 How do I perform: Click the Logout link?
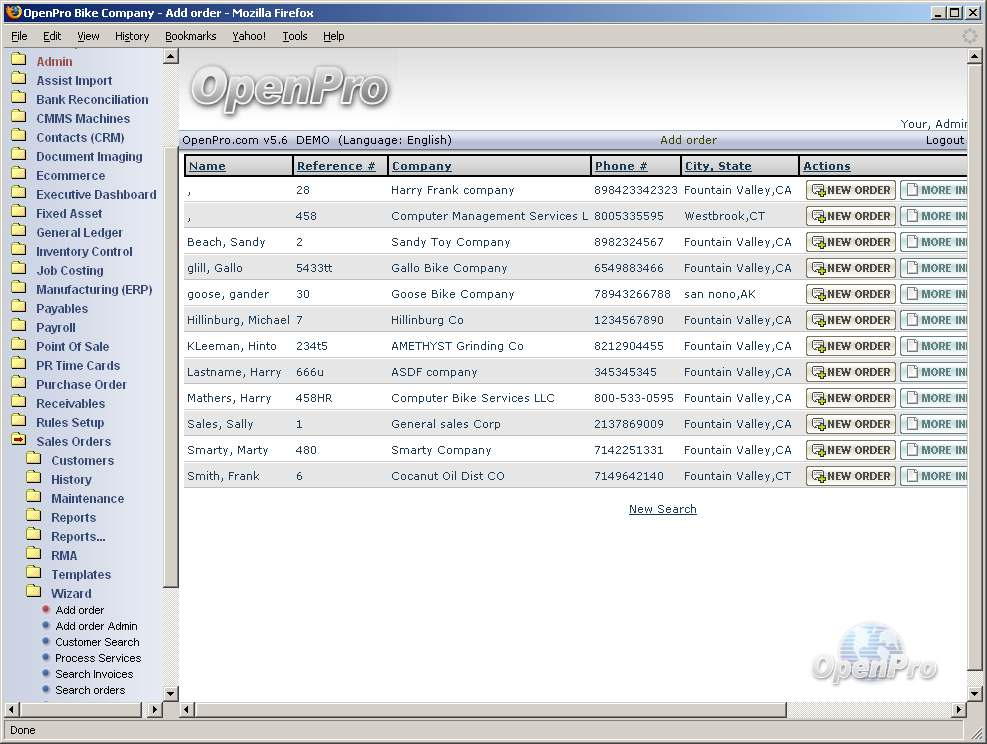click(x=944, y=140)
